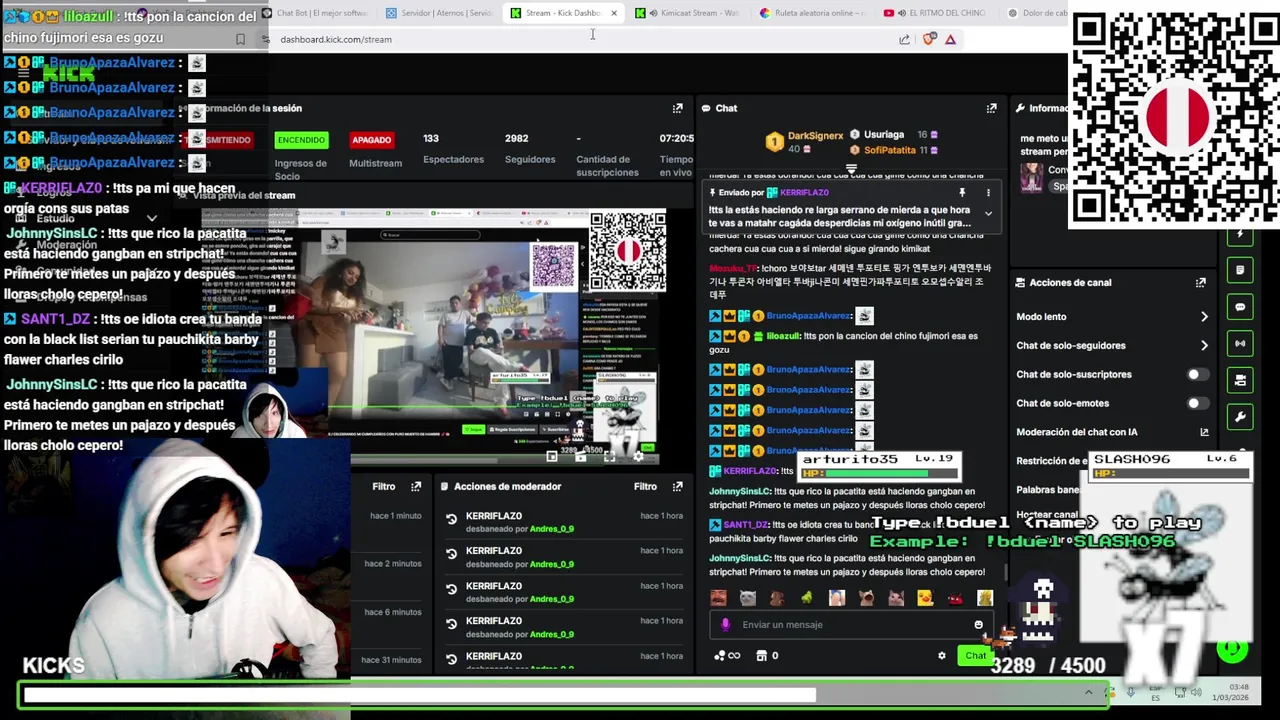Pop out the Chat panel
The width and height of the screenshot is (1280, 720).
[991, 108]
